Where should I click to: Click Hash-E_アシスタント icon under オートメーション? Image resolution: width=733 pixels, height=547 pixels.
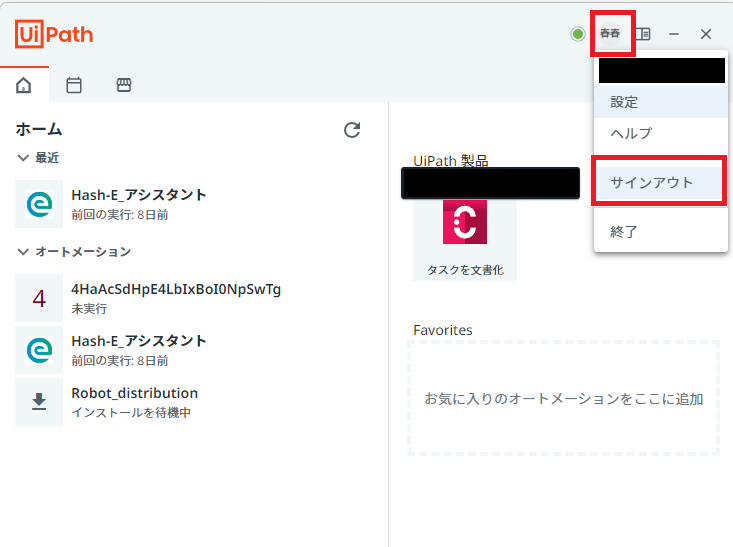pos(39,350)
